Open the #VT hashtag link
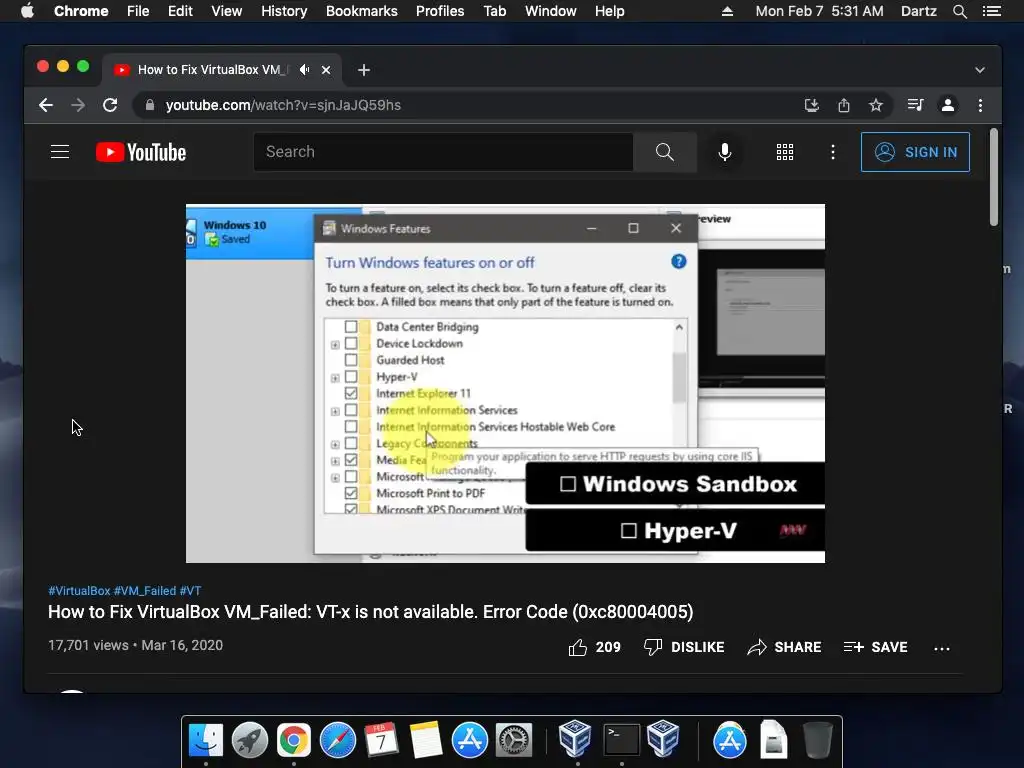 [191, 591]
